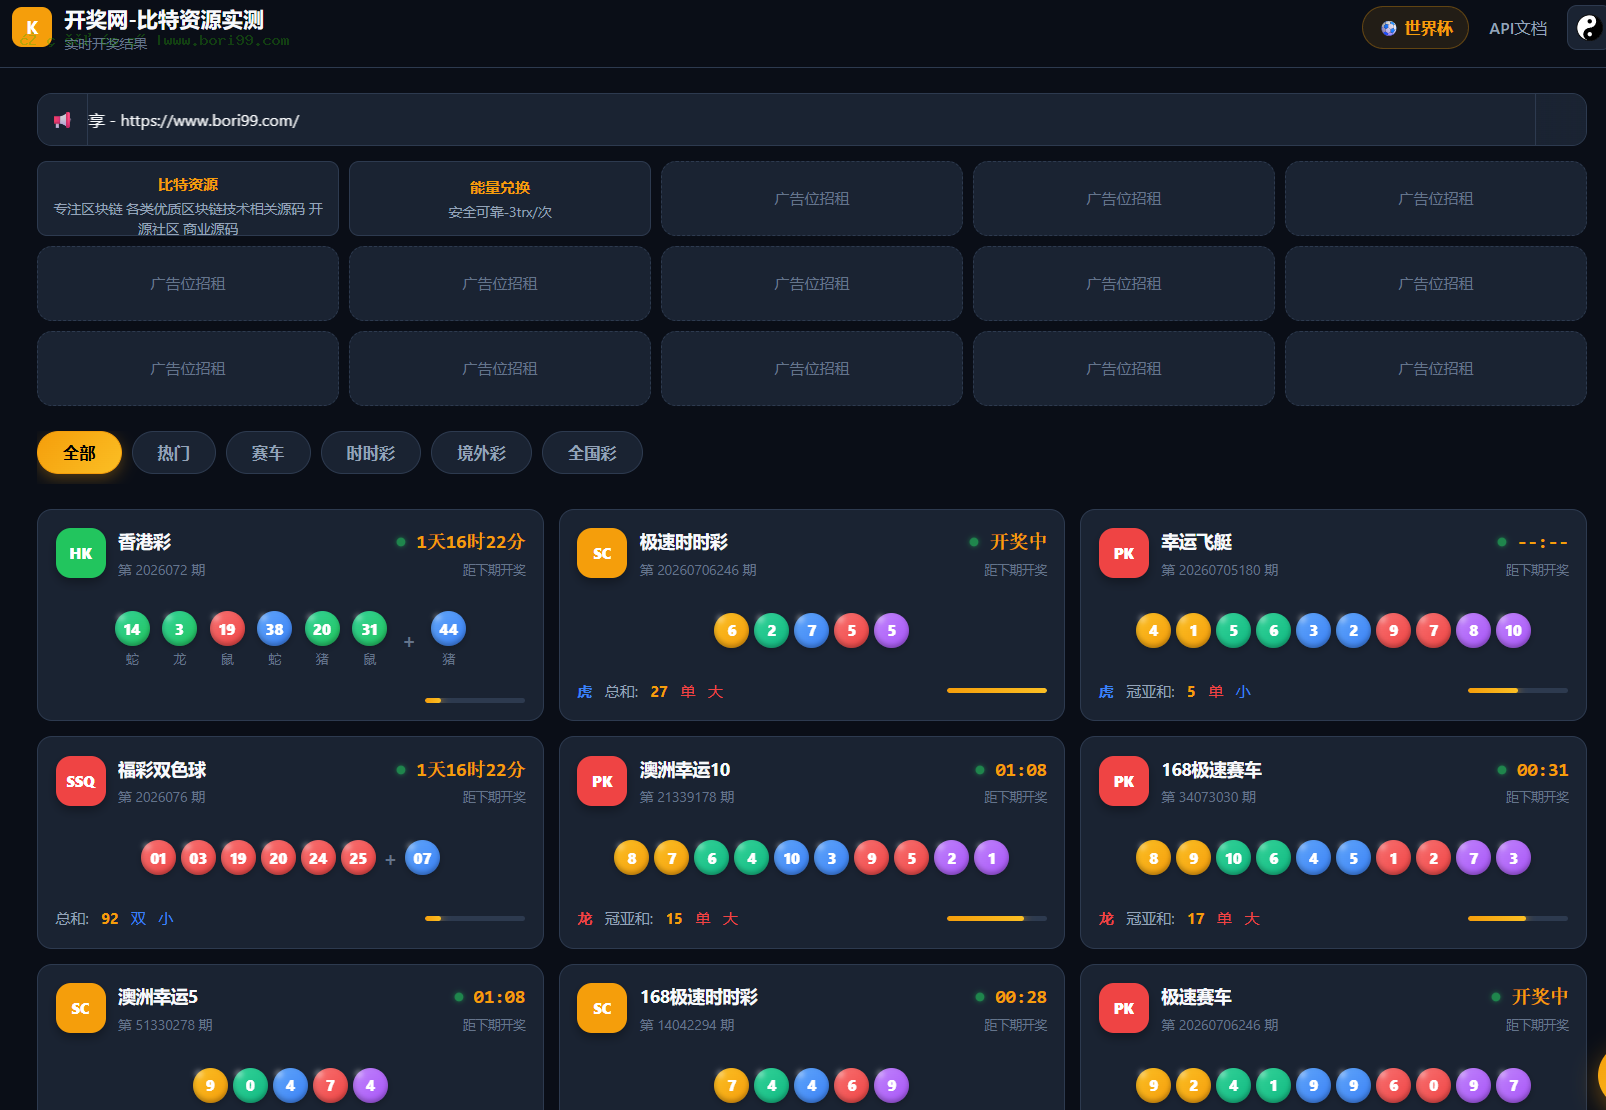Click blue ball 07 in 福彩双色球

click(422, 858)
